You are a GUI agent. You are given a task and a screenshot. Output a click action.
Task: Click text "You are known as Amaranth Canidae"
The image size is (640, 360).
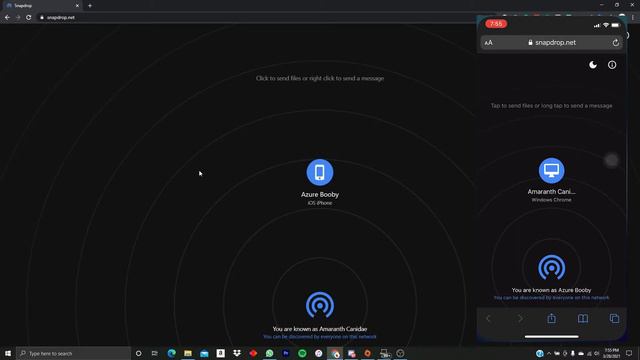(x=320, y=329)
